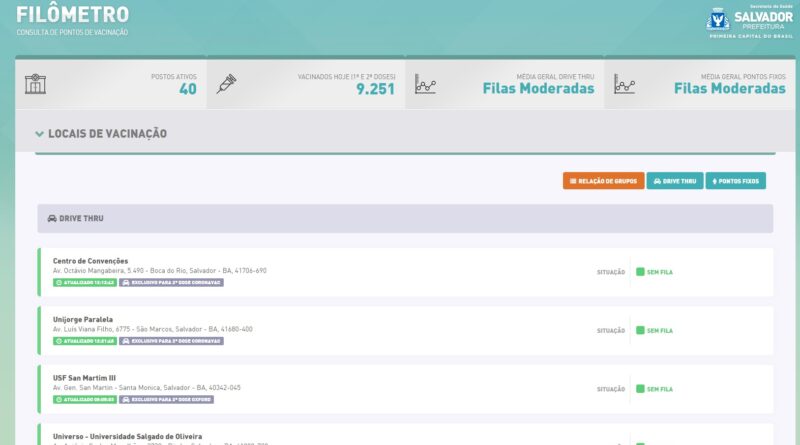This screenshot has height=445, width=800.
Task: Click the green status square for USF San Martim III
Action: click(x=638, y=388)
